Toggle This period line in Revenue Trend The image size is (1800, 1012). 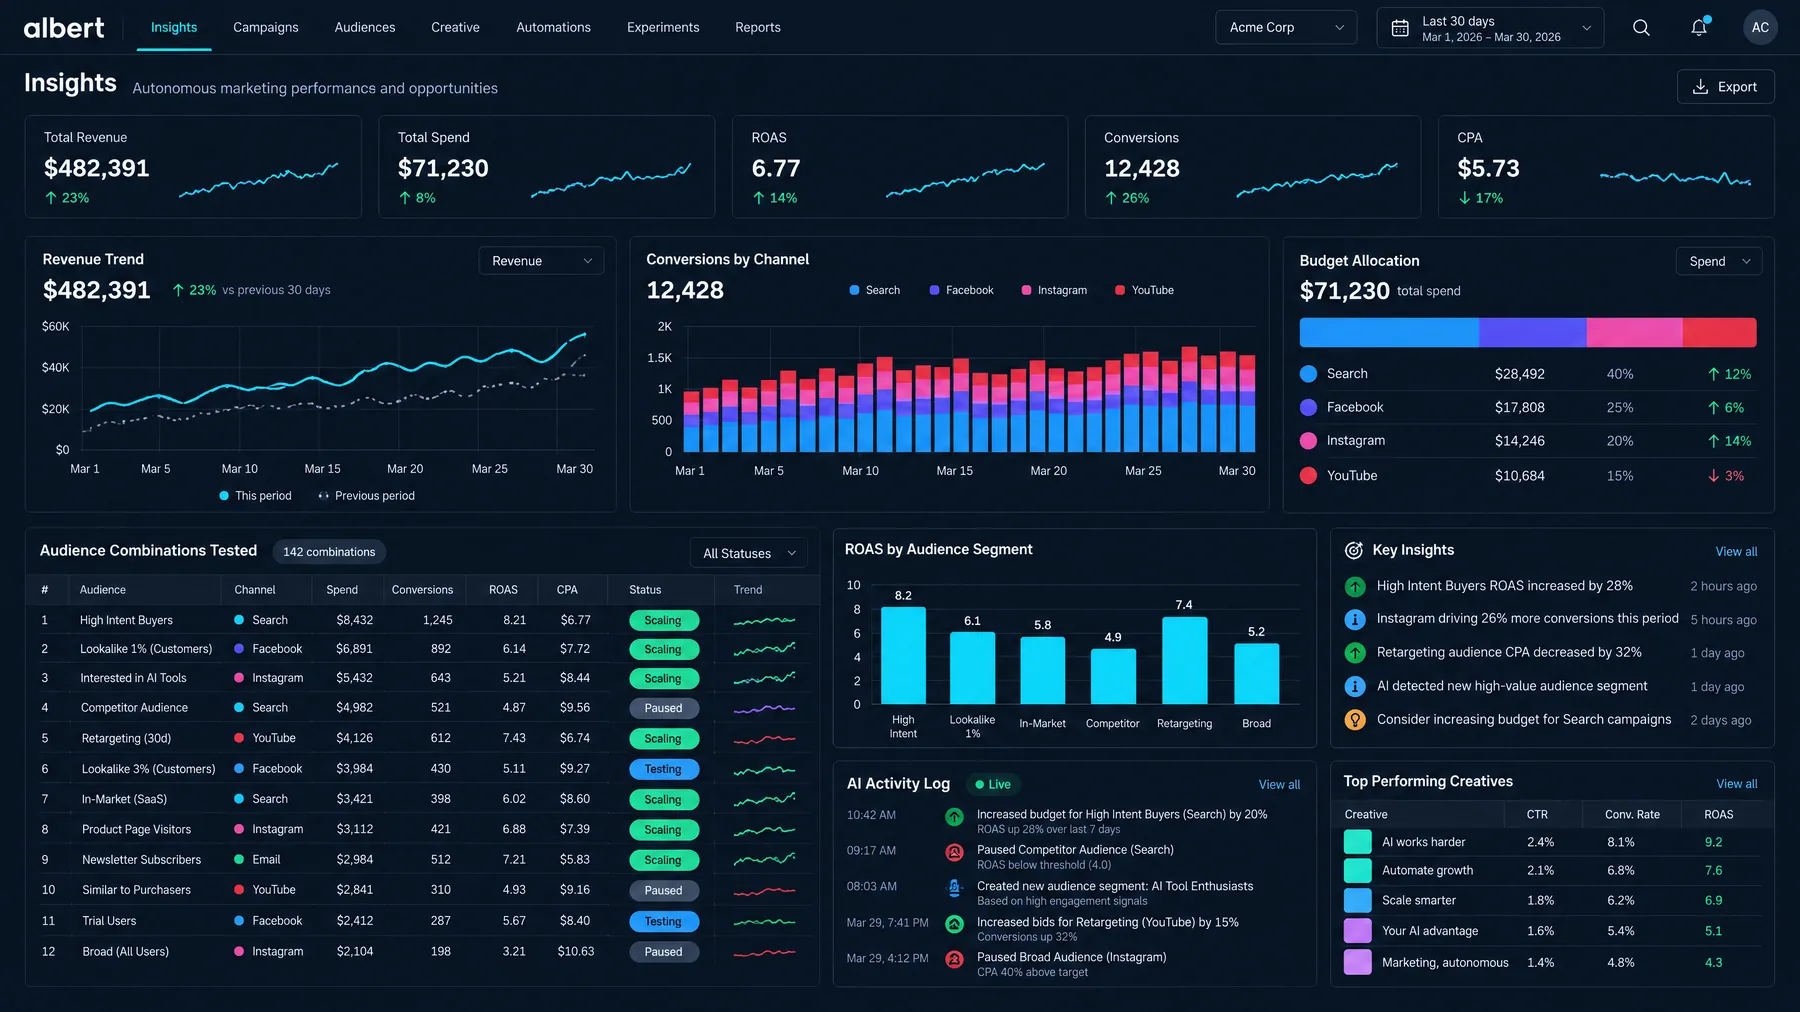coord(255,496)
